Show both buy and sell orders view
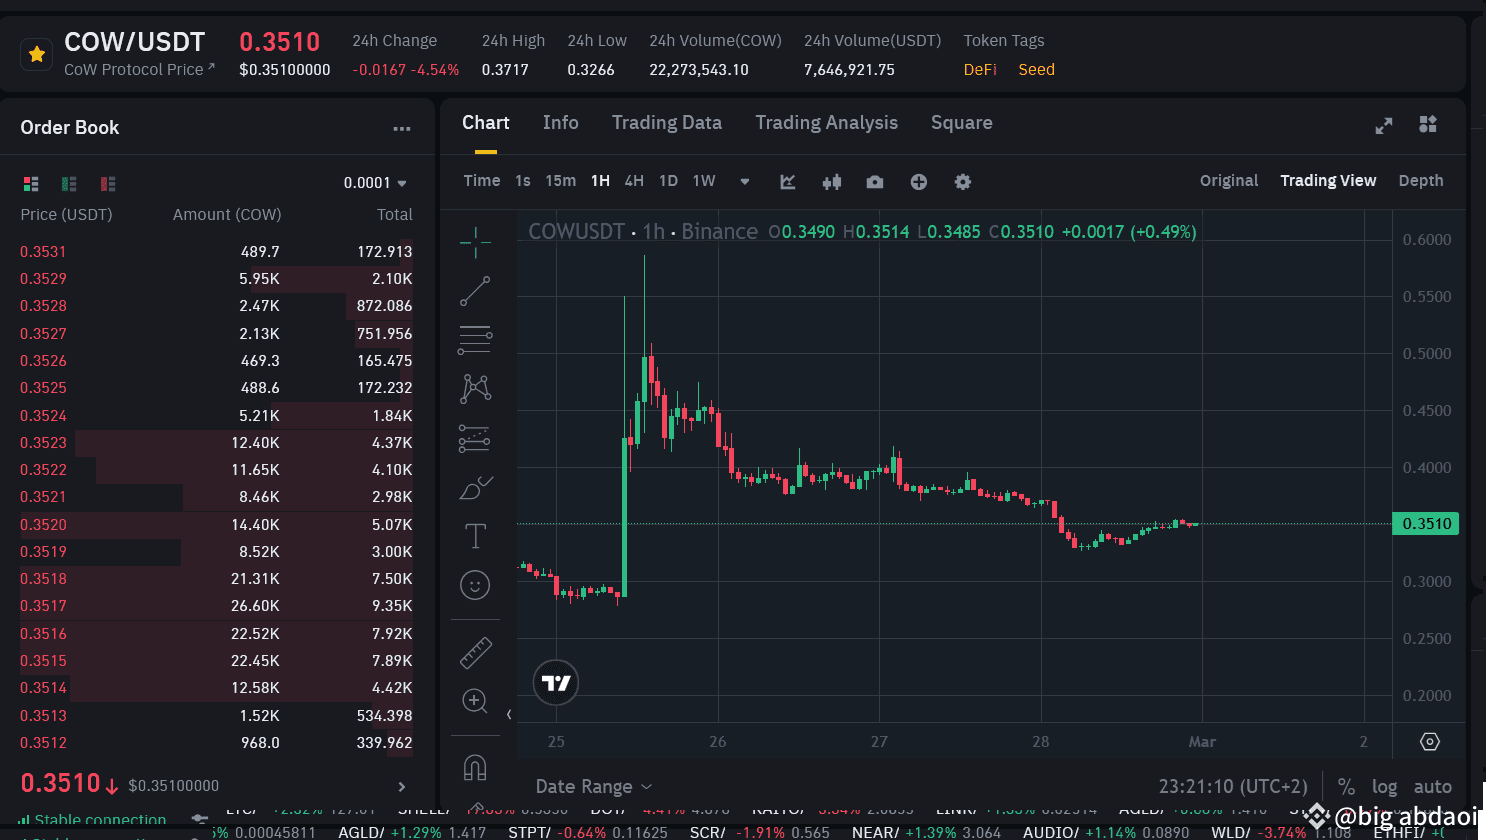Image resolution: width=1486 pixels, height=840 pixels. click(x=31, y=183)
